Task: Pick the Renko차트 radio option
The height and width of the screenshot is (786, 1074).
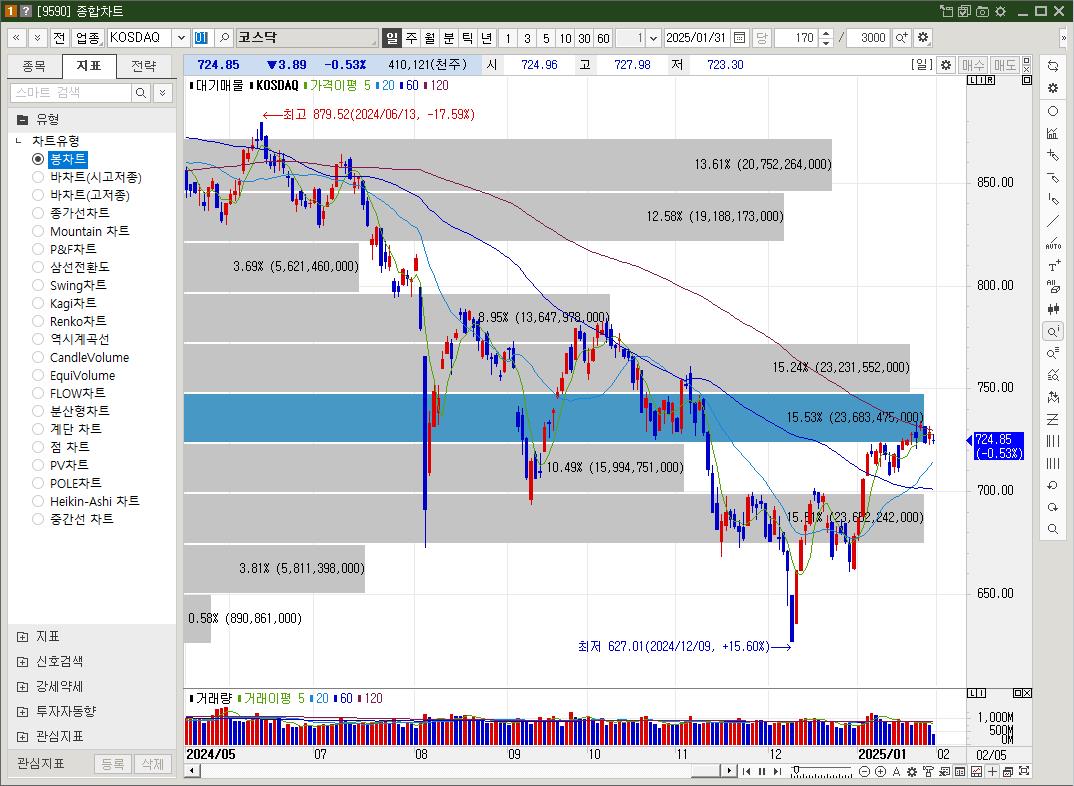Action: click(x=38, y=321)
